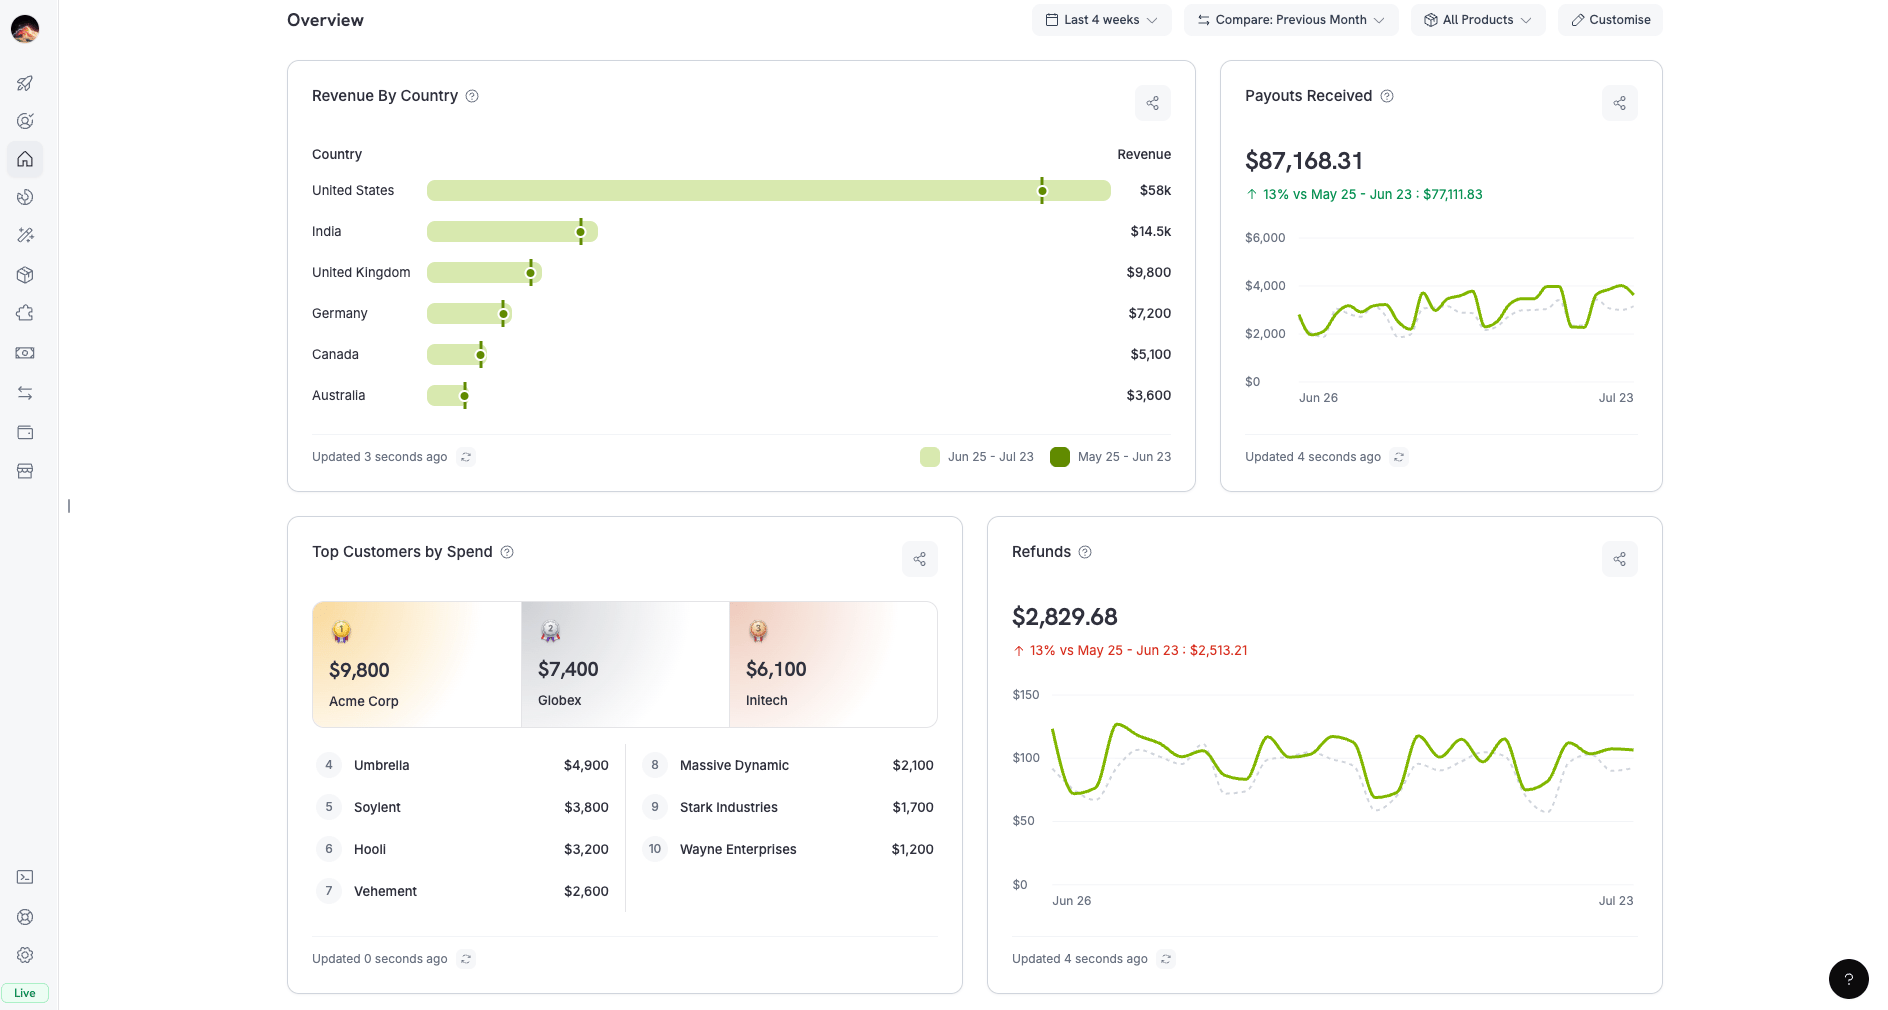Open the Compare: Previous Month dropdown
This screenshot has height=1010, width=1888.
coord(1291,20)
